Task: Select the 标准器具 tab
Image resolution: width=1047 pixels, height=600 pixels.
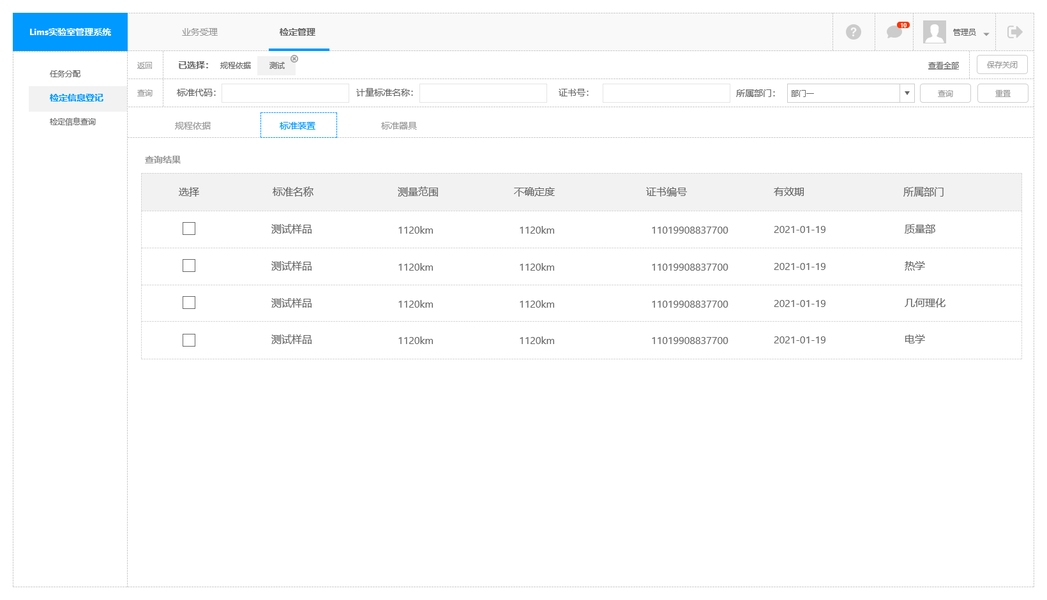Action: (399, 125)
